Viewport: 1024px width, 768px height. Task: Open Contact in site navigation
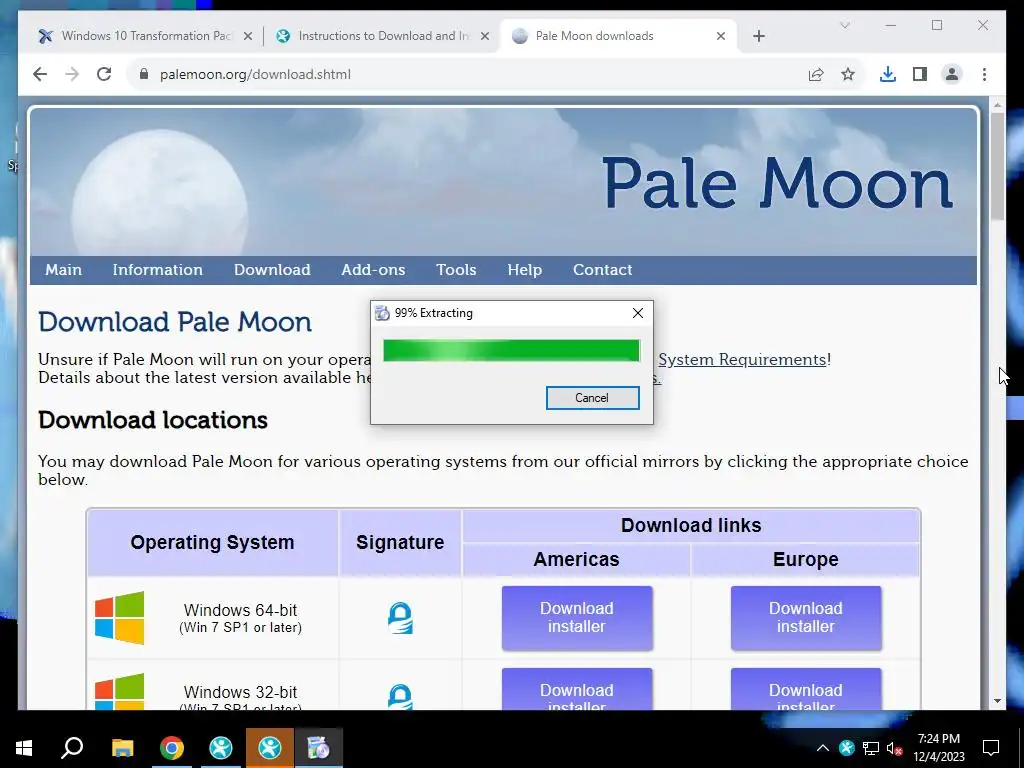point(602,270)
